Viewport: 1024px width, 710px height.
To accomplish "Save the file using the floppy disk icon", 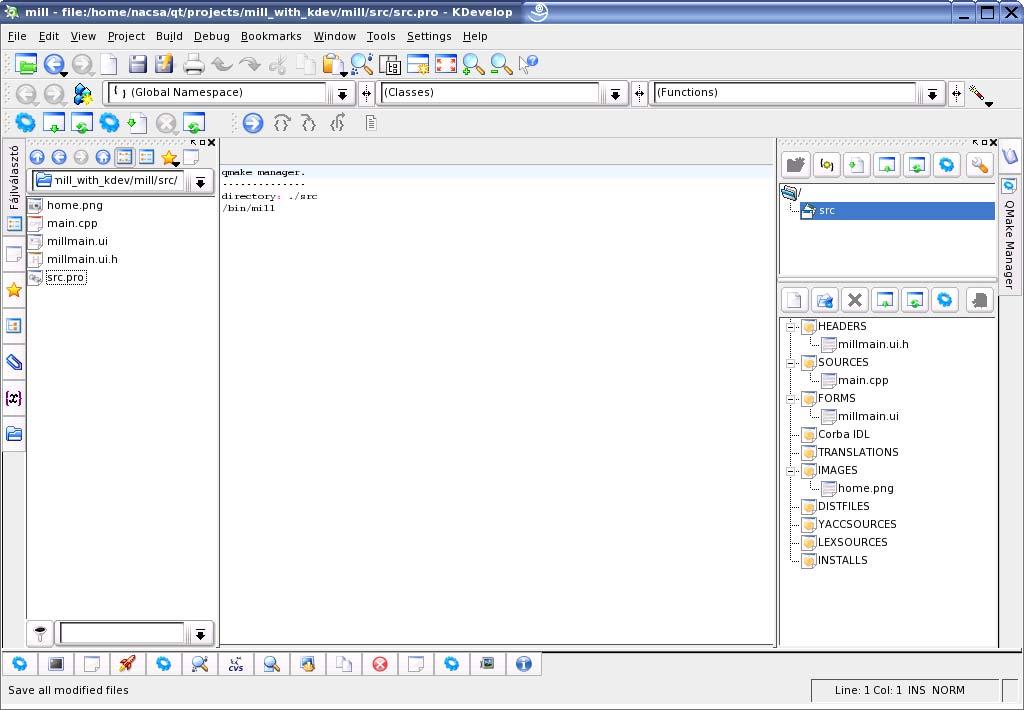I will click(137, 64).
